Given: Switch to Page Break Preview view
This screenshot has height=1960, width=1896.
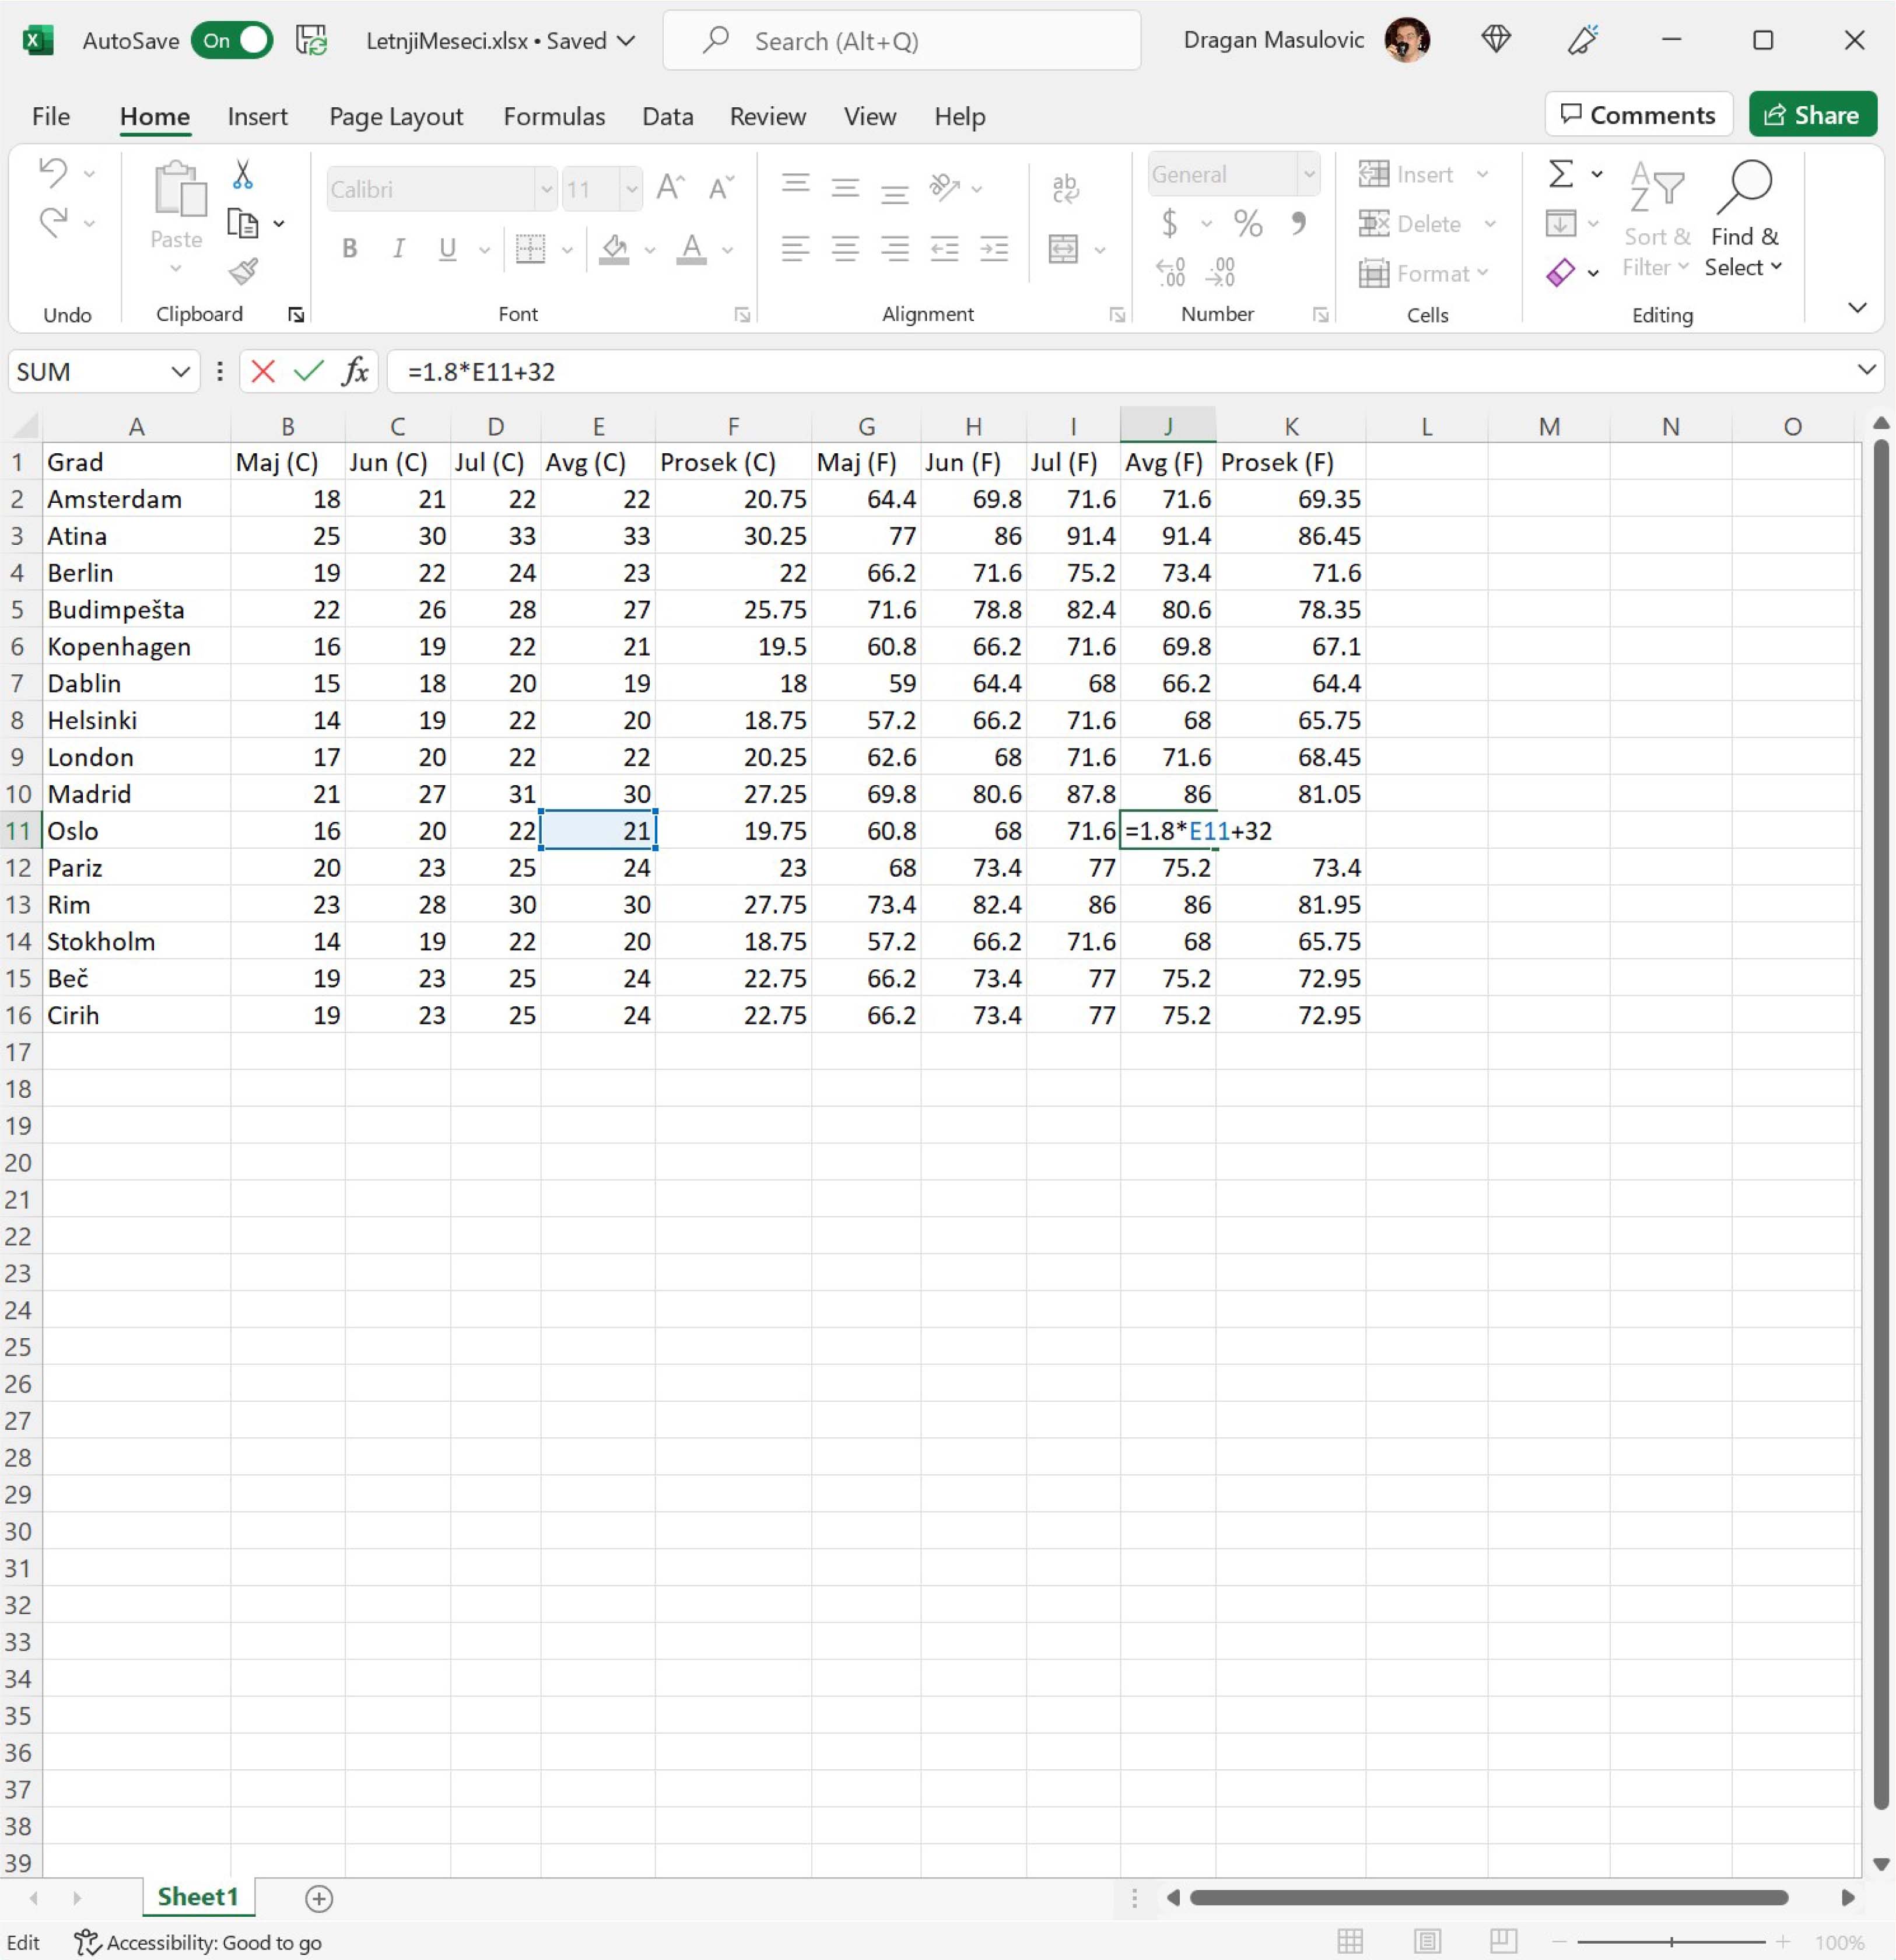Looking at the screenshot, I should (1503, 1941).
